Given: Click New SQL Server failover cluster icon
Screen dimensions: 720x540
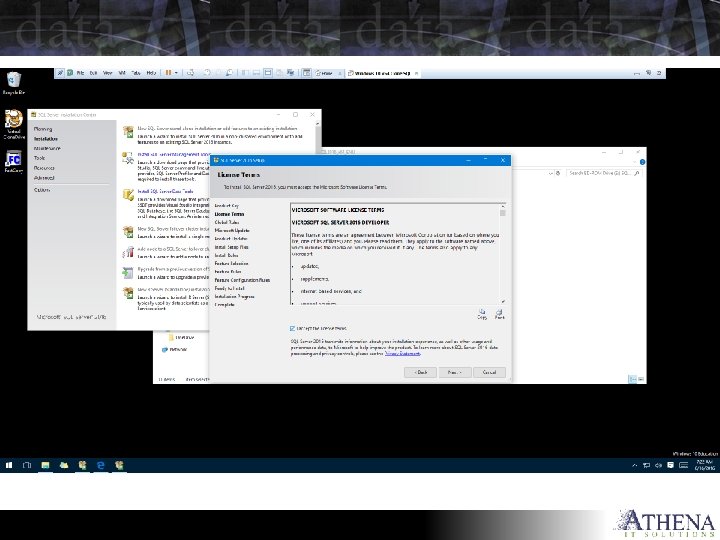Looking at the screenshot, I should point(128,231).
